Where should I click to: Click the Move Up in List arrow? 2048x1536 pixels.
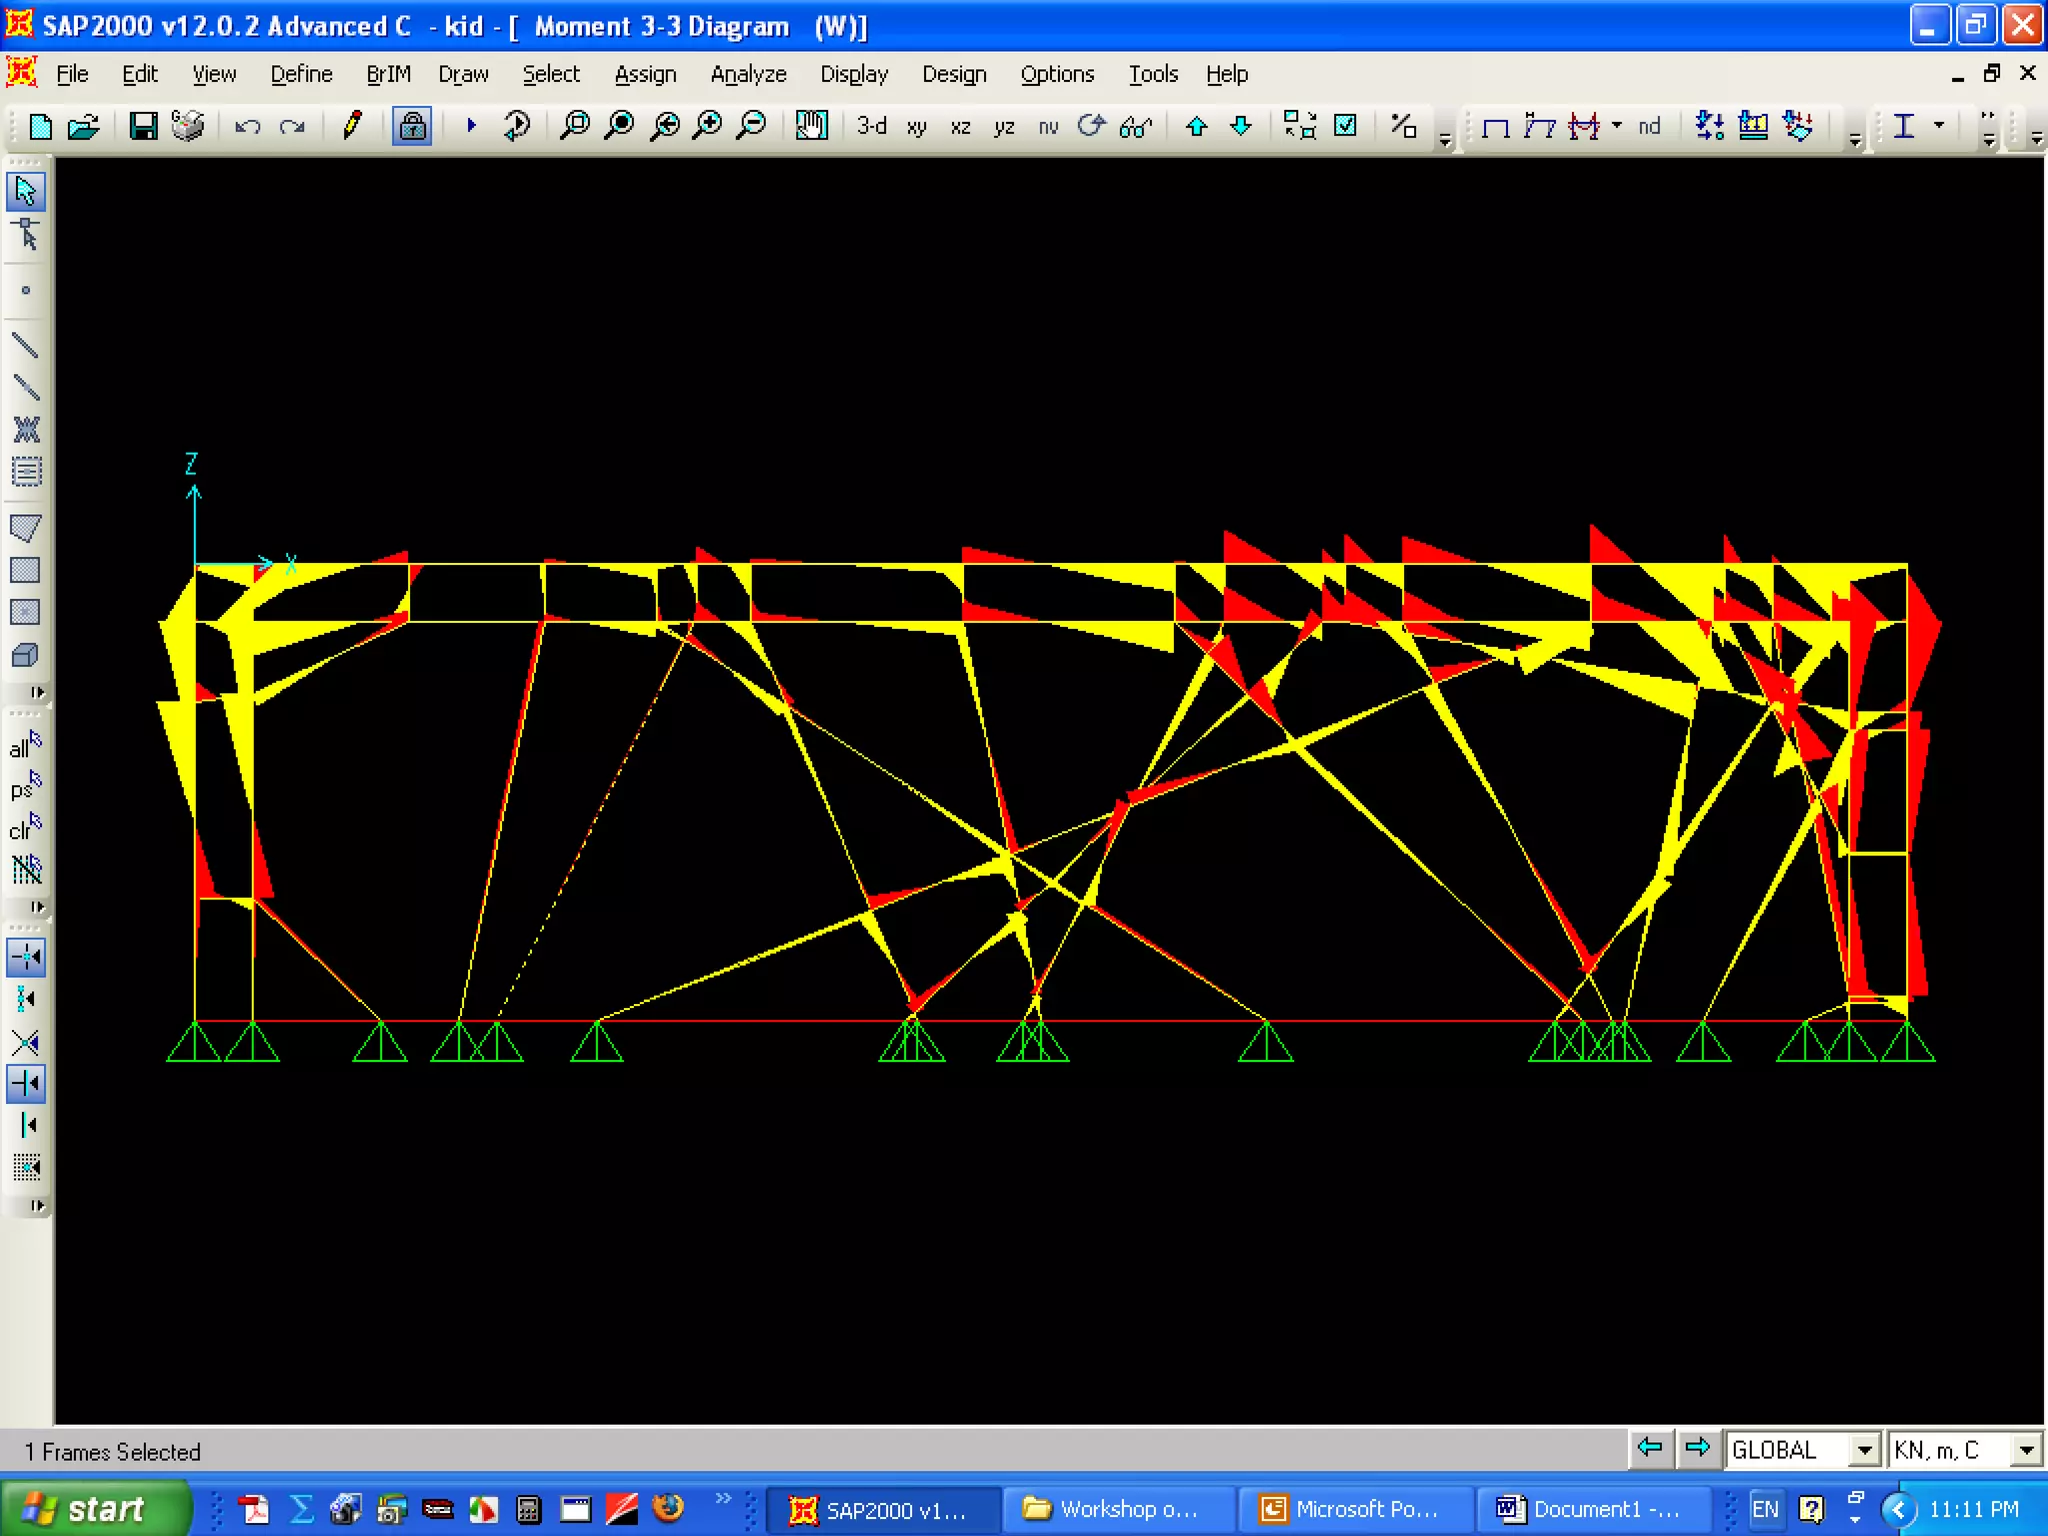pyautogui.click(x=1196, y=126)
